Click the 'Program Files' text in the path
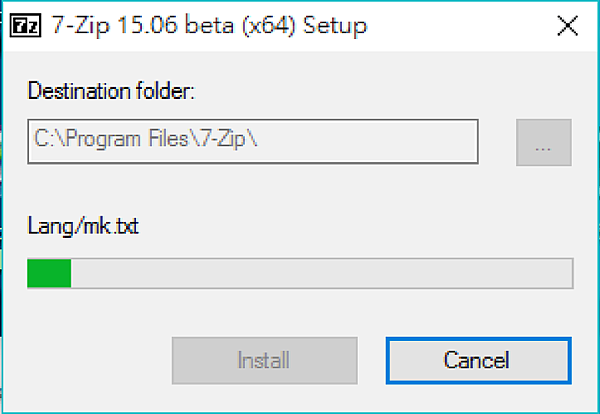Viewport: 600px width, 414px height. (x=128, y=139)
